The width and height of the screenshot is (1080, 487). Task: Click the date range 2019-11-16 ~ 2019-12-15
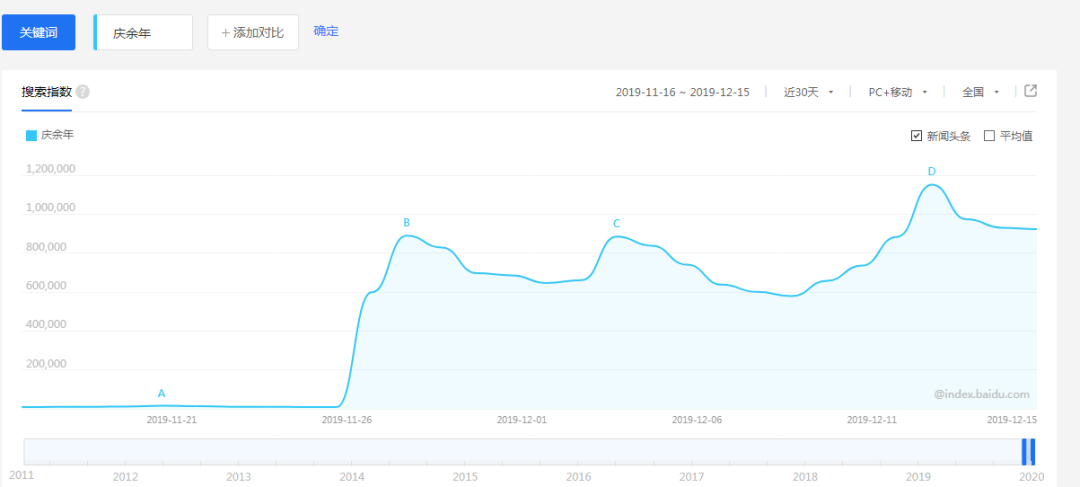coord(682,92)
